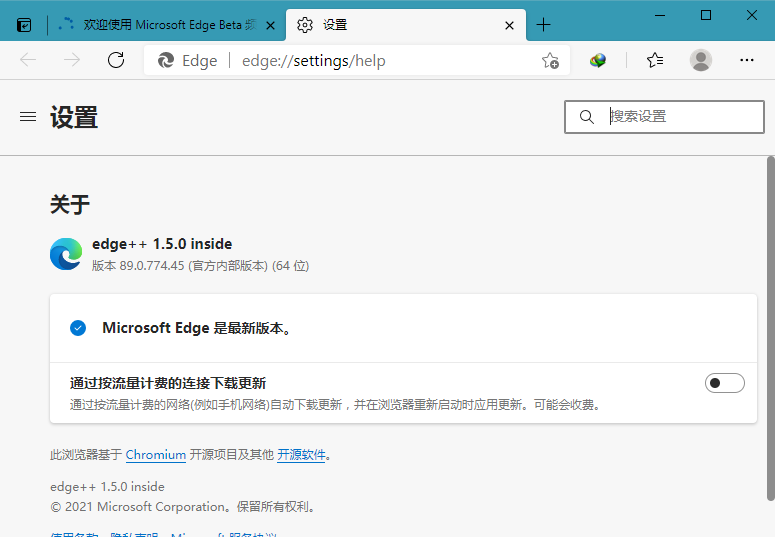Open the Settings and more menu
This screenshot has height=537, width=775.
click(x=746, y=60)
